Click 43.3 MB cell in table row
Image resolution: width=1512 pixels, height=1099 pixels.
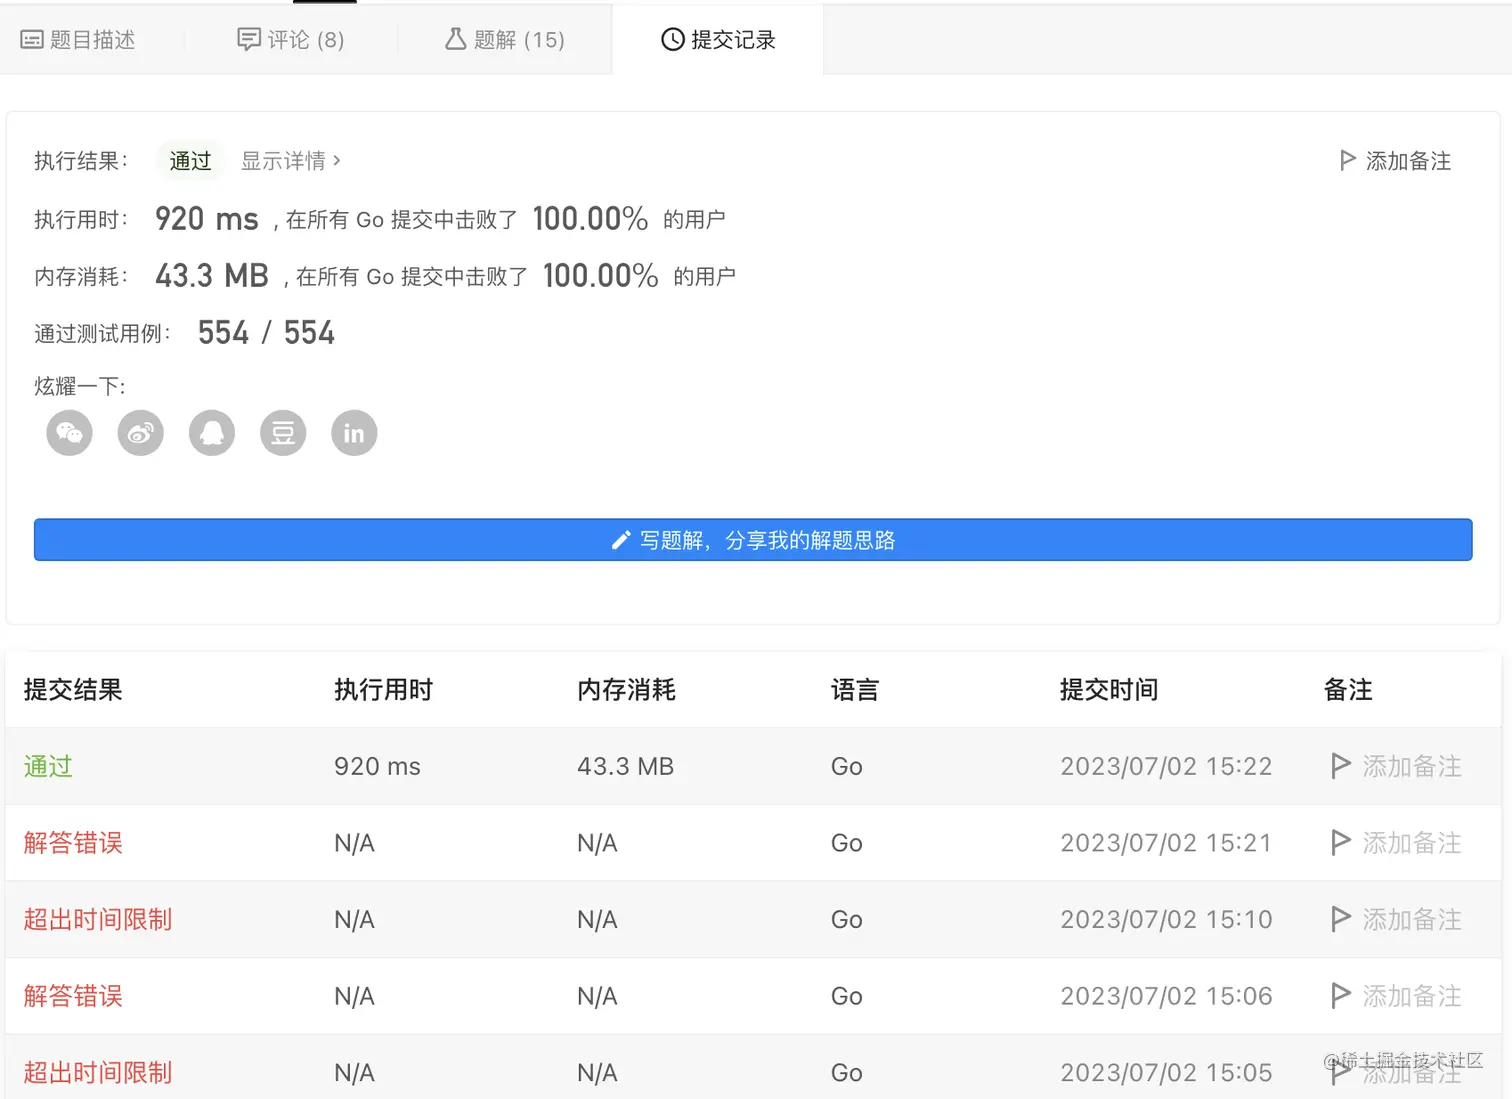625,766
